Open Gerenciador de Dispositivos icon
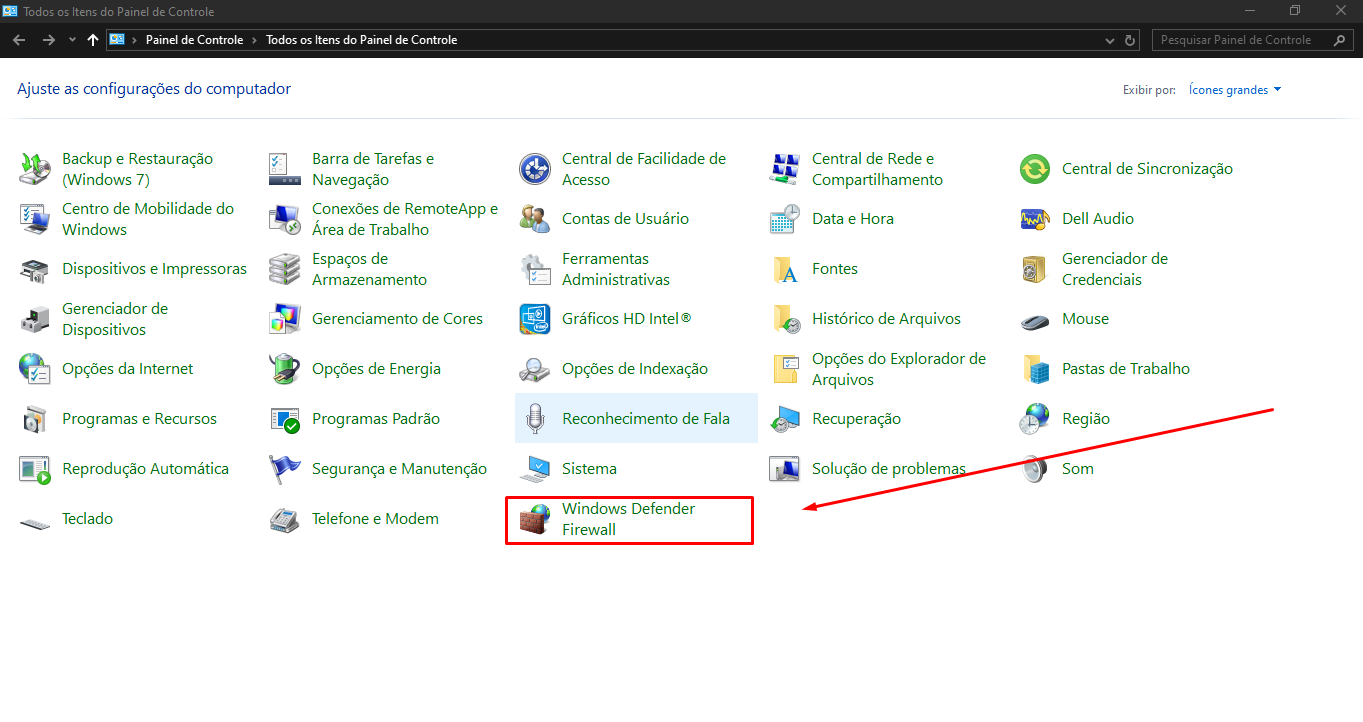The width and height of the screenshot is (1363, 722). [x=35, y=319]
